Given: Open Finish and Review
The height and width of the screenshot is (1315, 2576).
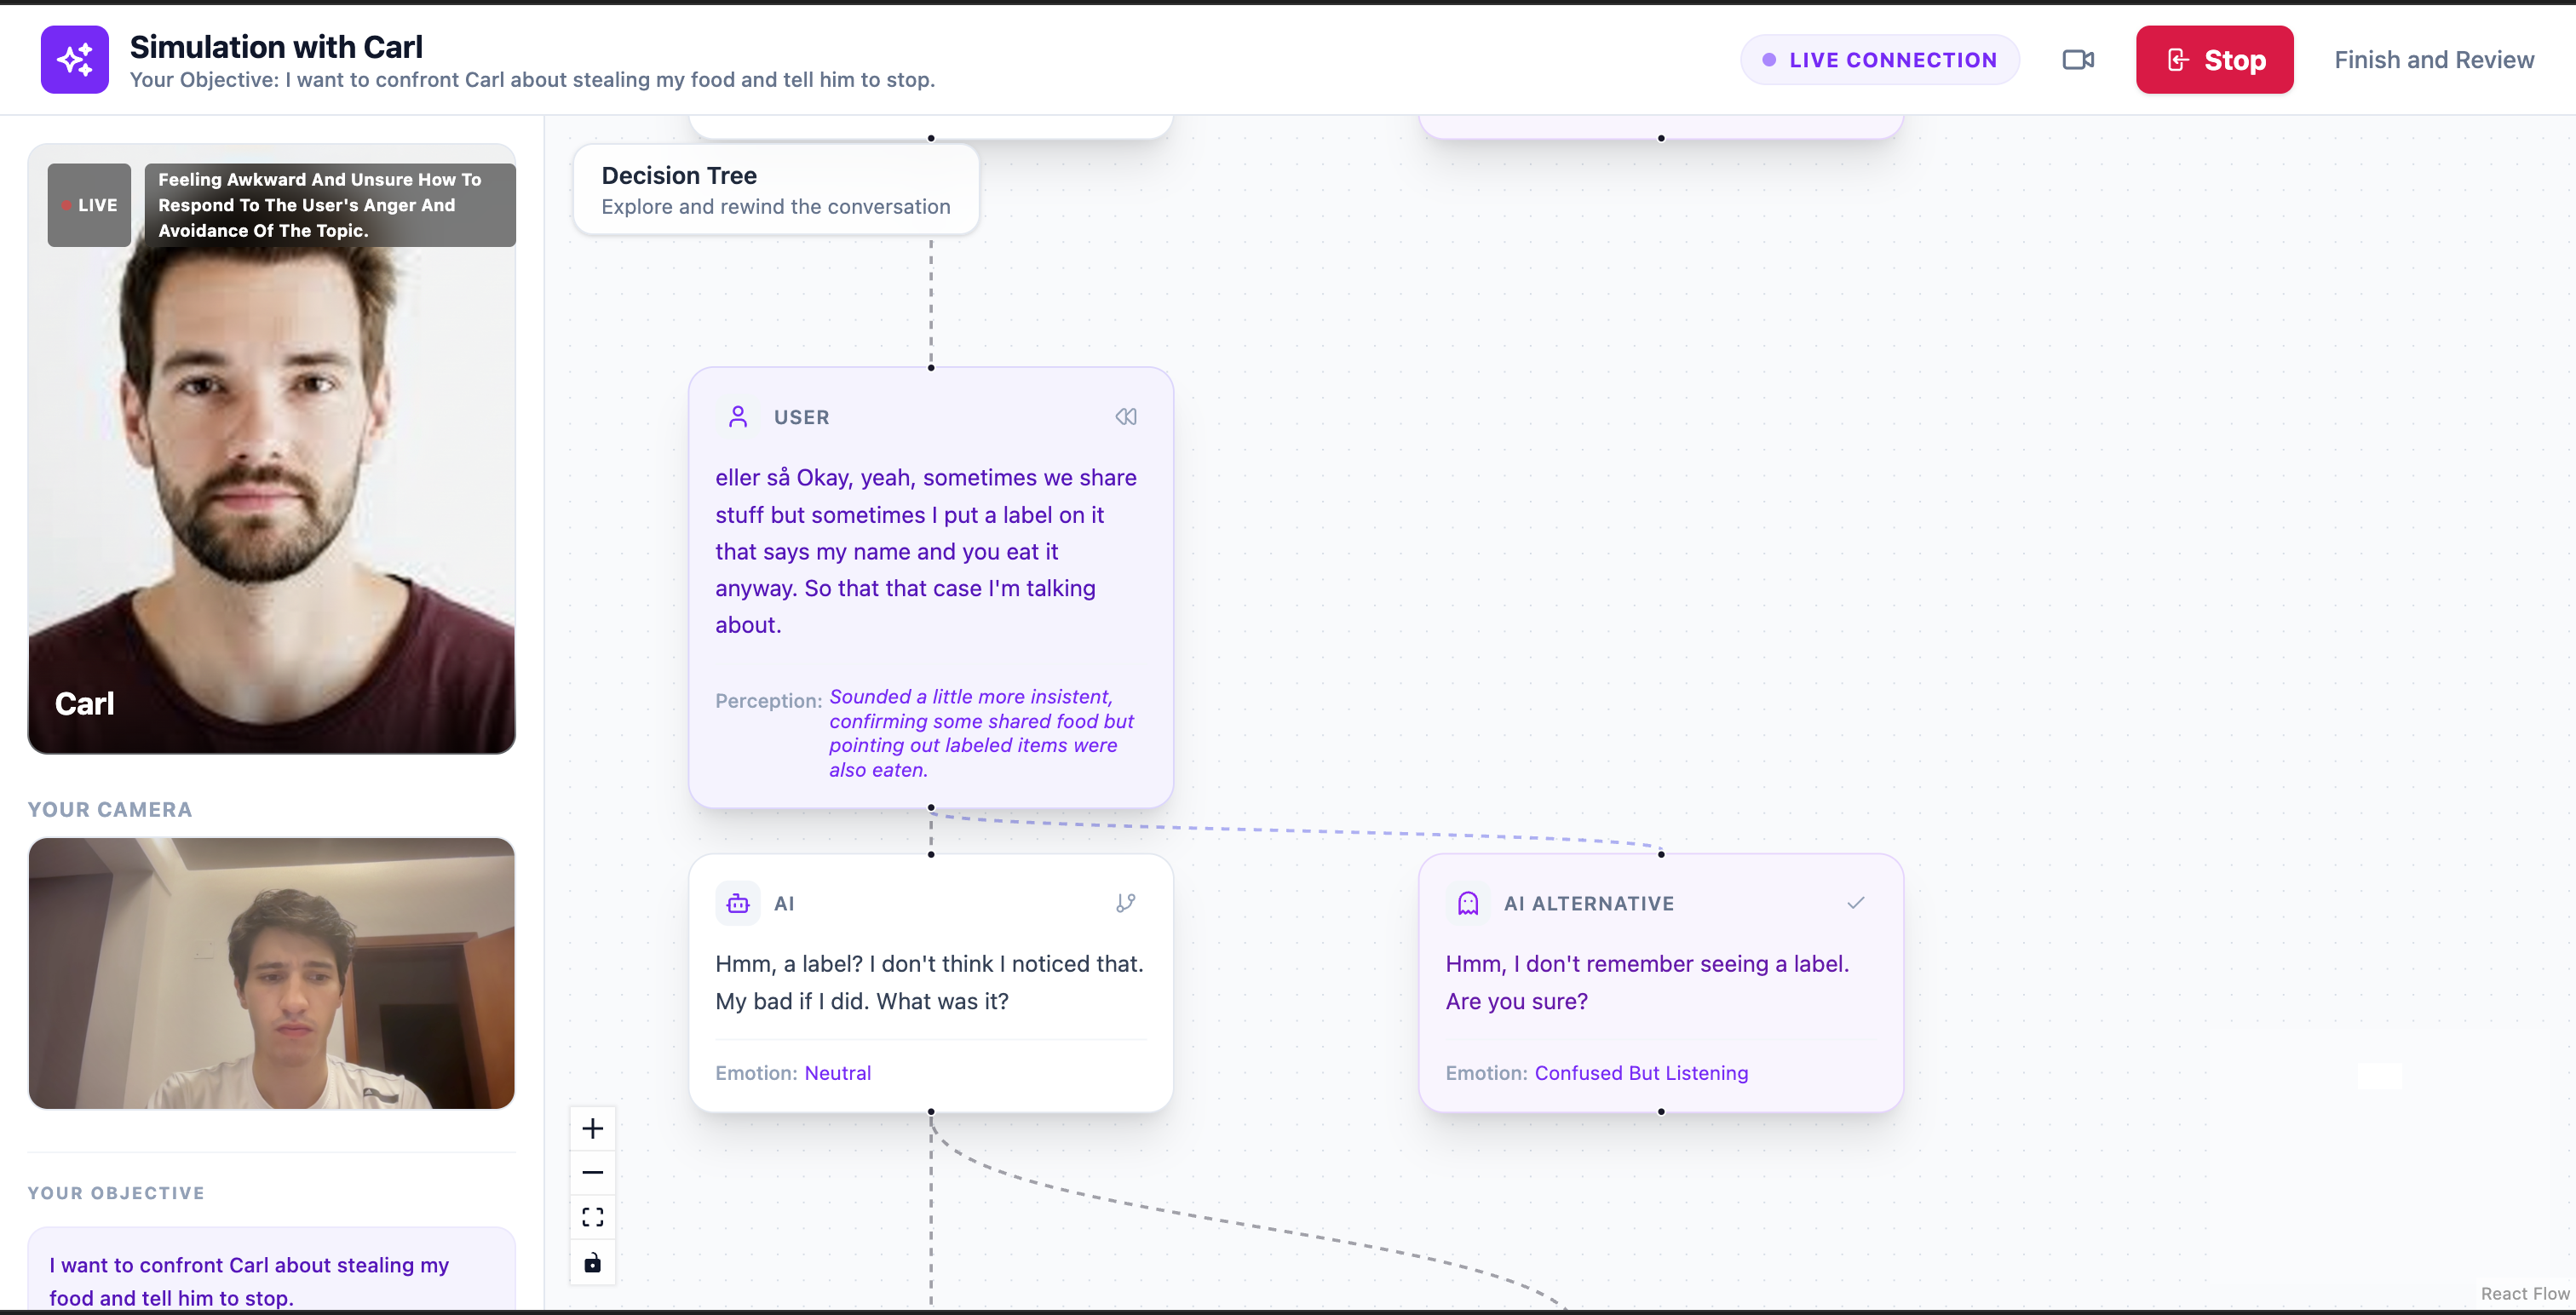Looking at the screenshot, I should coord(2433,60).
